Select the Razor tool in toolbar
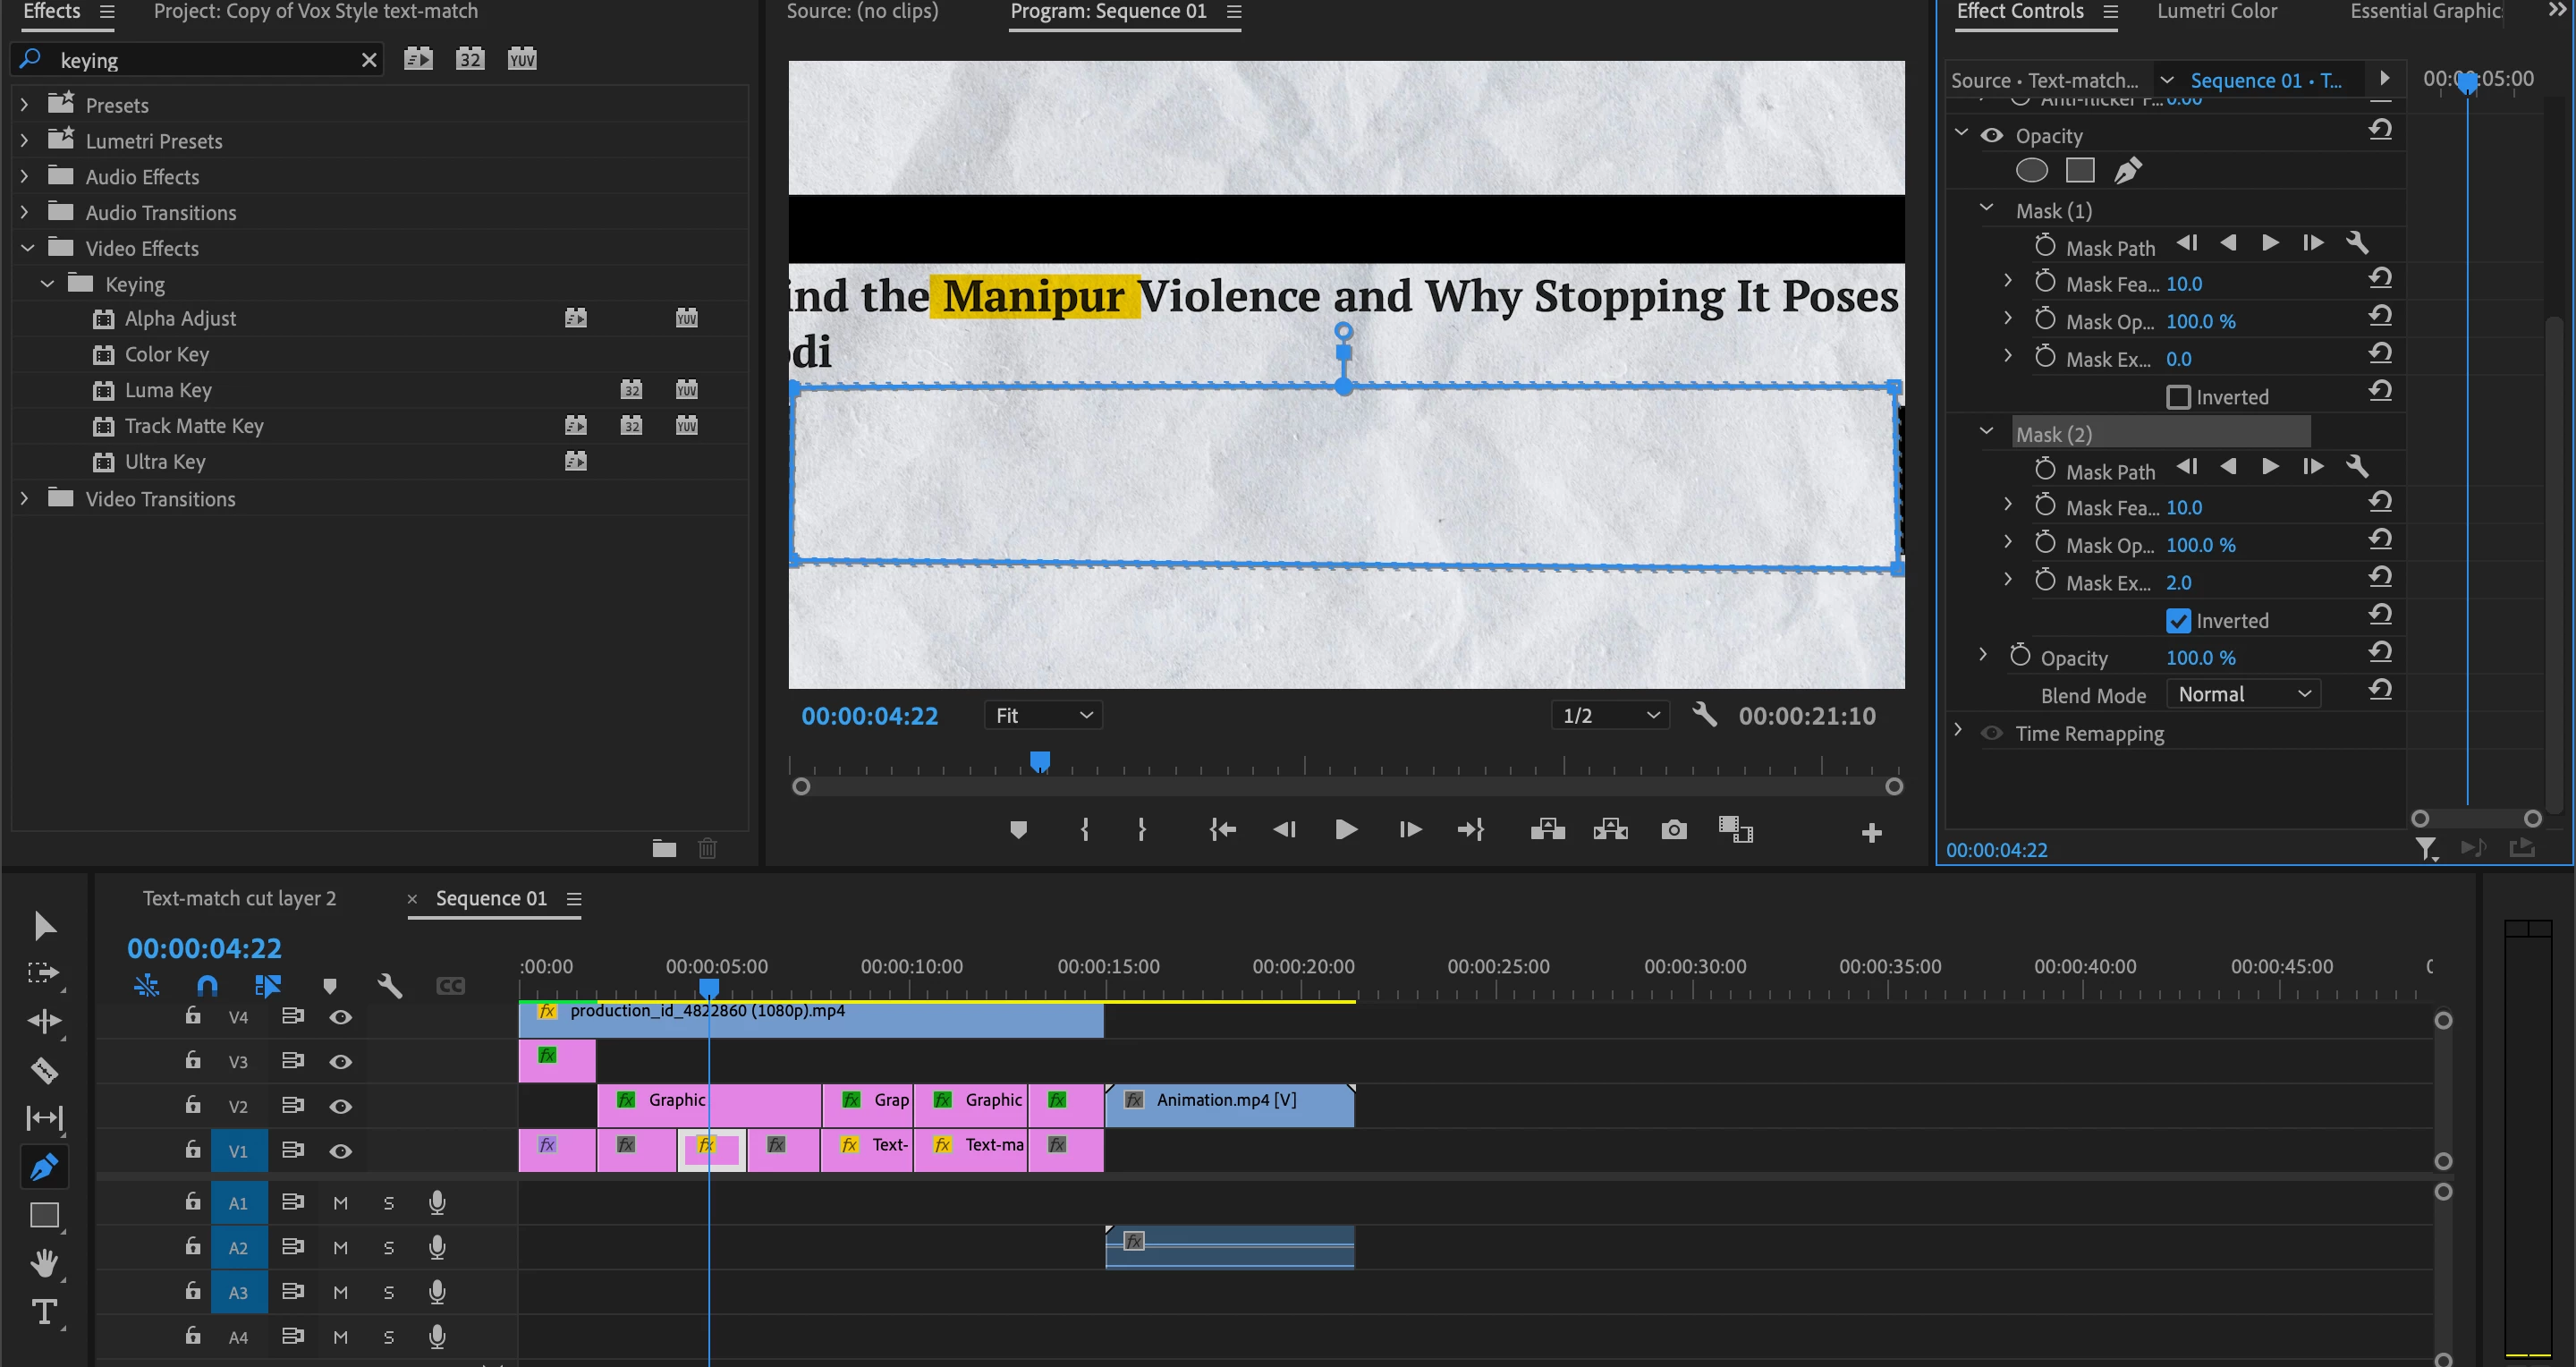Viewport: 2576px width, 1367px height. point(44,1070)
